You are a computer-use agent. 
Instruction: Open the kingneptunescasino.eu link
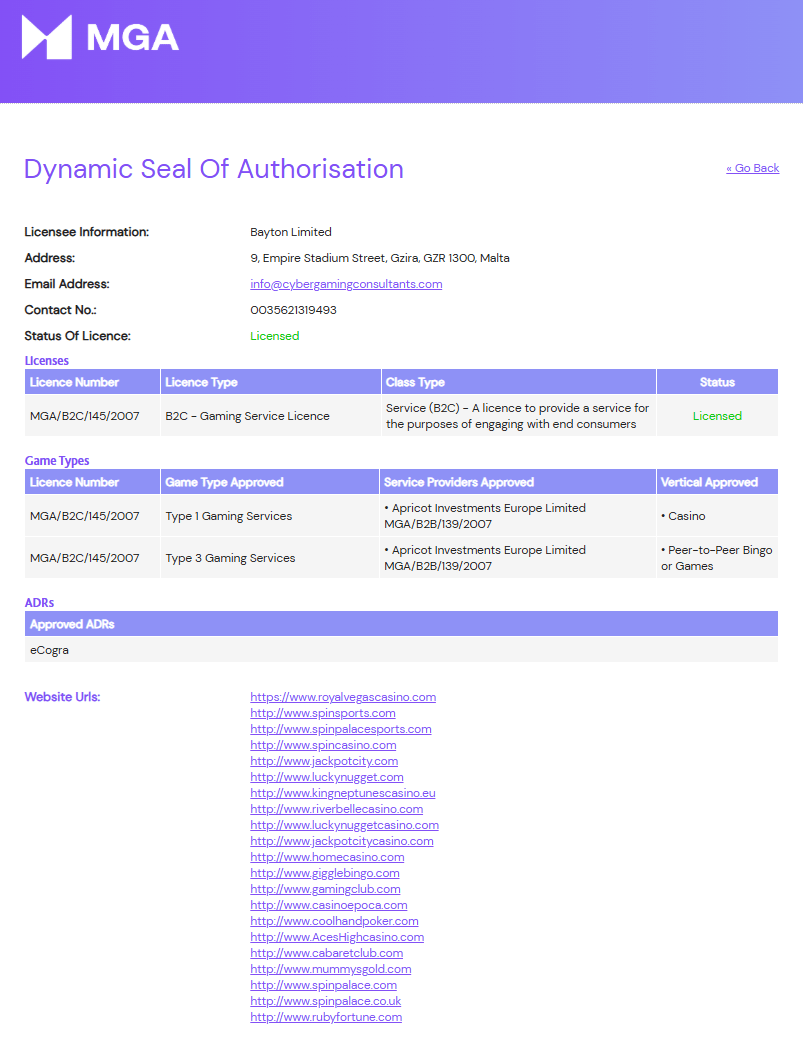tap(343, 793)
